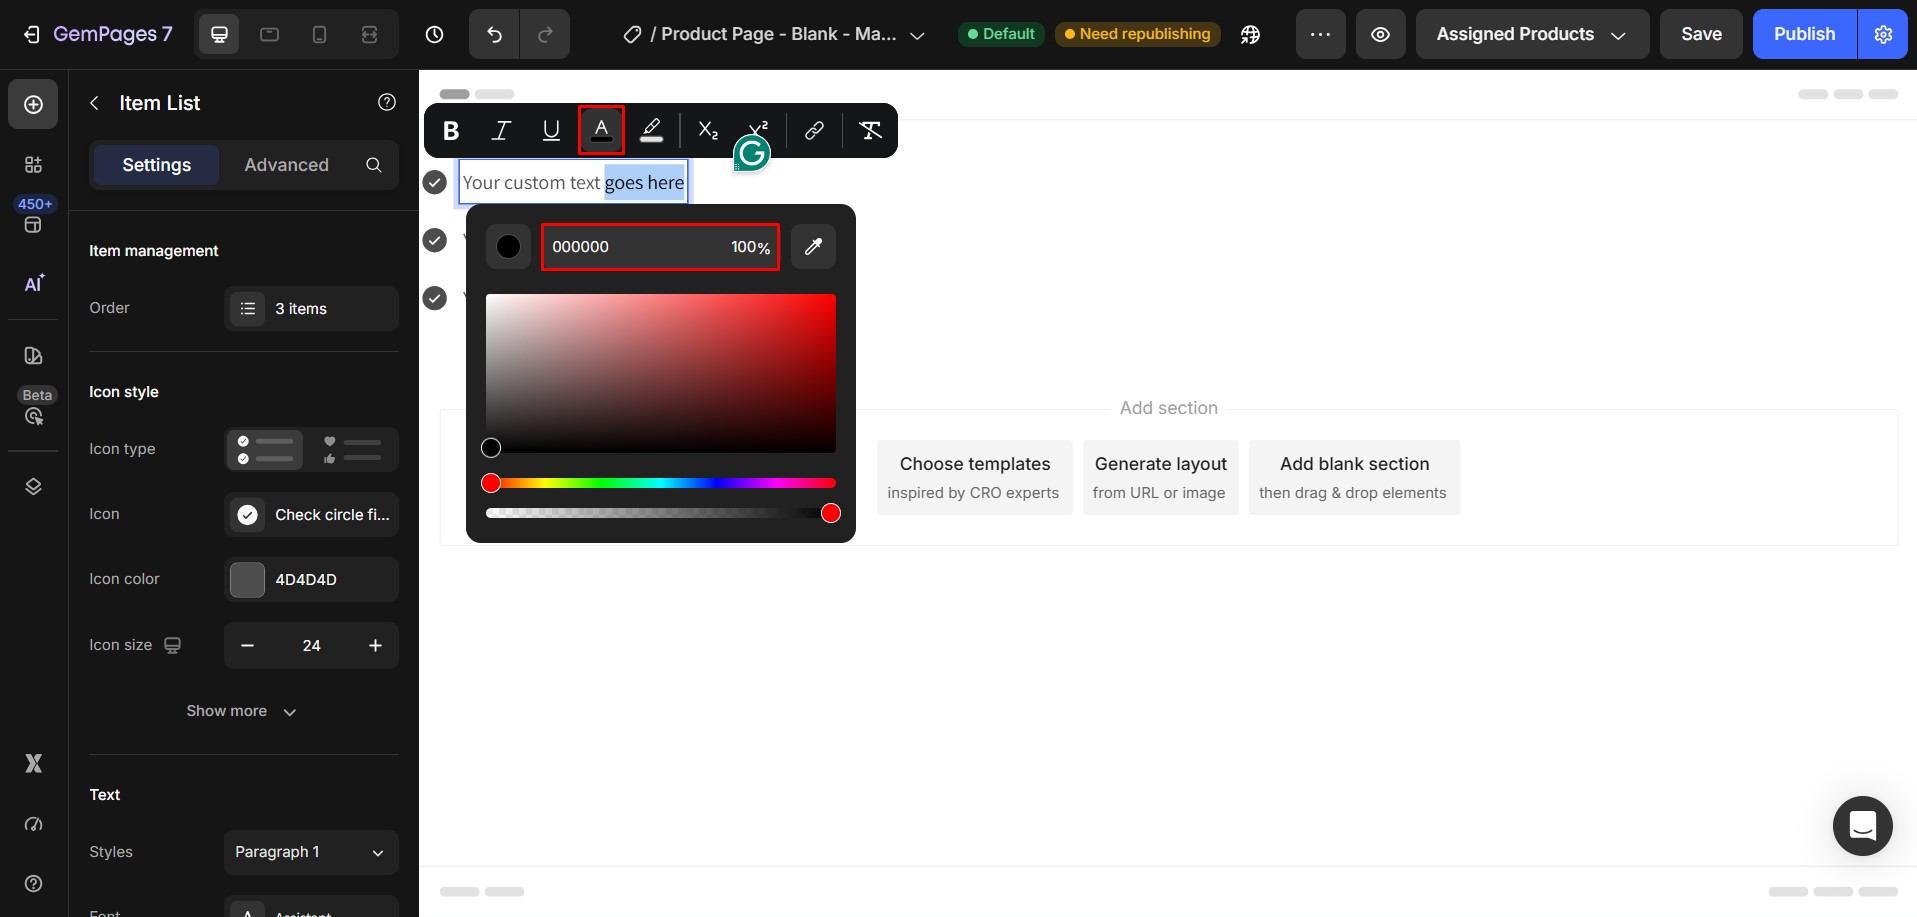Image resolution: width=1917 pixels, height=917 pixels.
Task: Open the page speed gauge icon
Action: pyautogui.click(x=33, y=824)
